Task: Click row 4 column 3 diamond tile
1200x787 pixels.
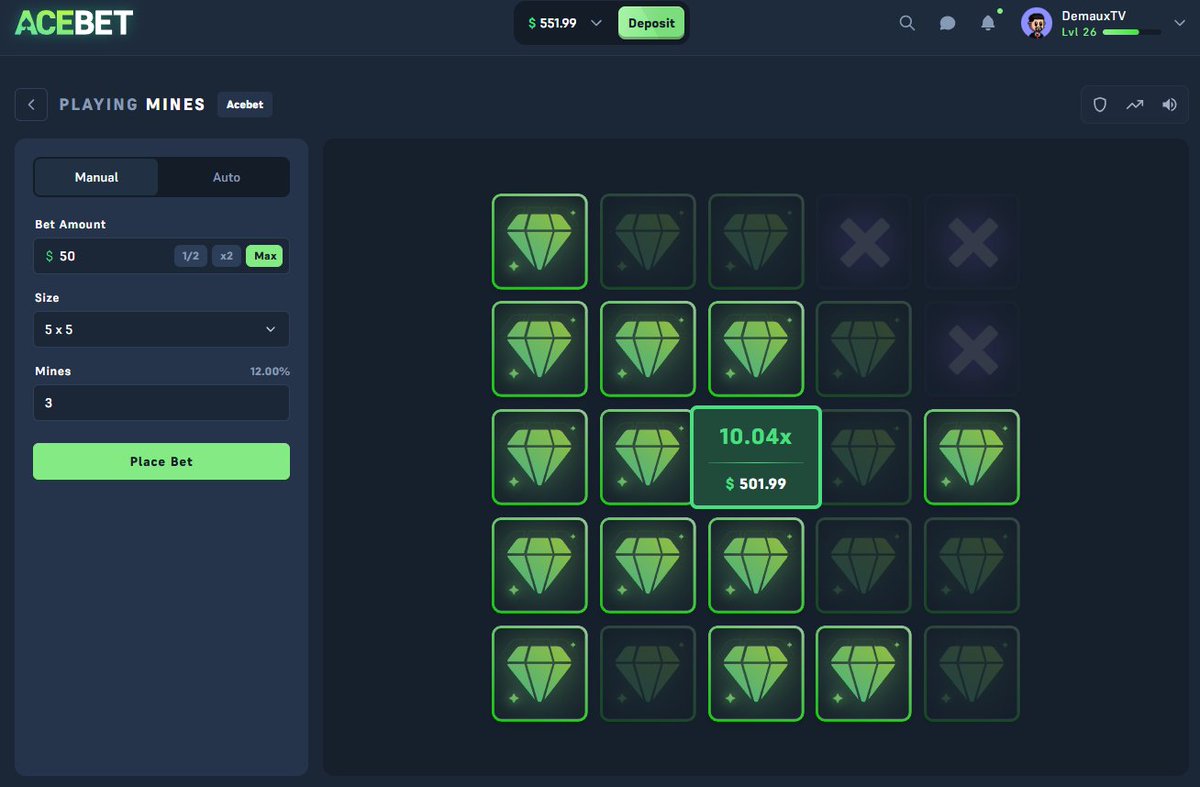Action: (x=756, y=565)
